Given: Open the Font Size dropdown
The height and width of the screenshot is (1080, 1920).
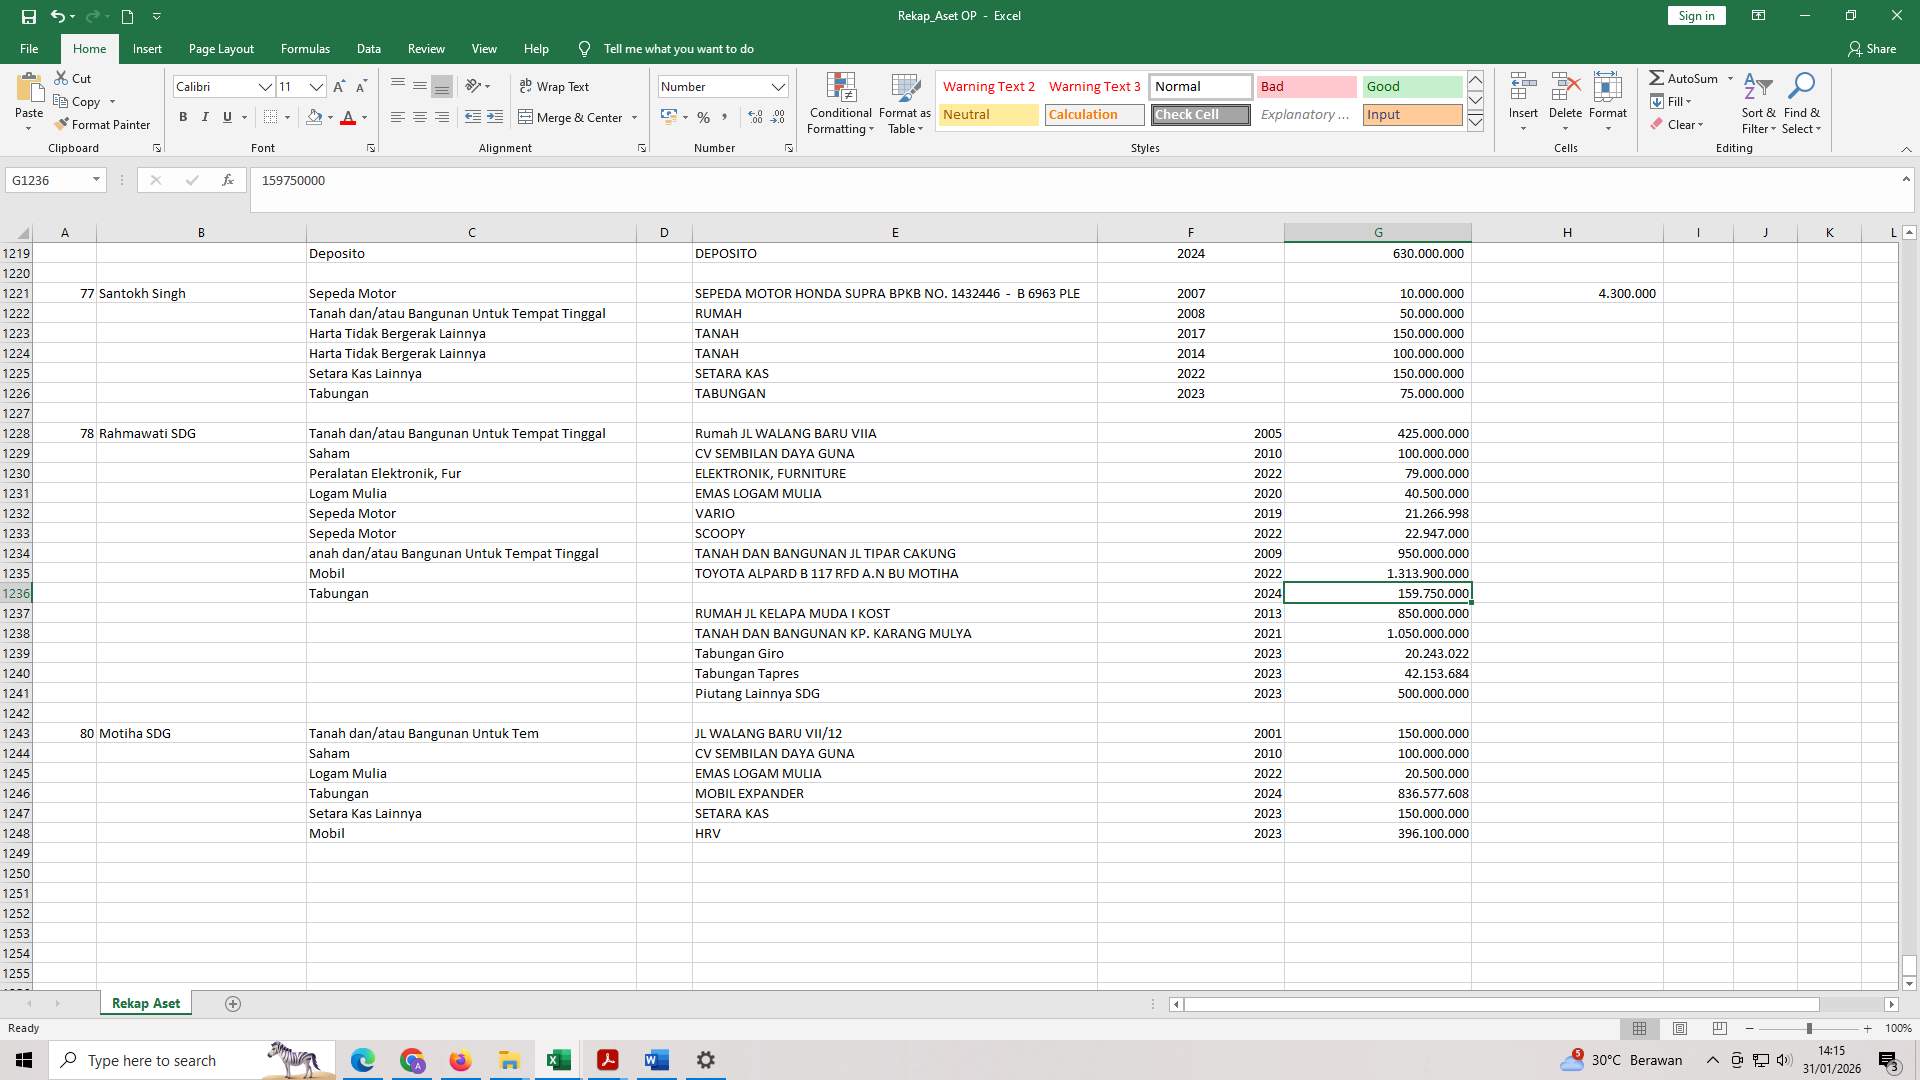Looking at the screenshot, I should tap(316, 87).
